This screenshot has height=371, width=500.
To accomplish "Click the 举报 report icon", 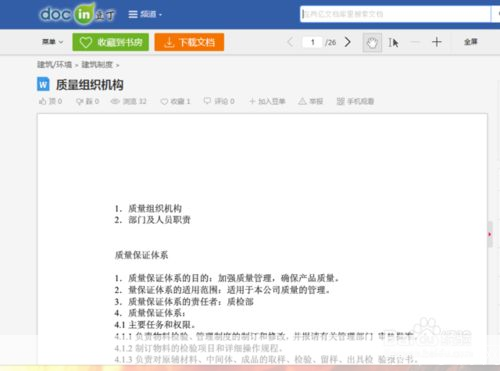I will 302,101.
